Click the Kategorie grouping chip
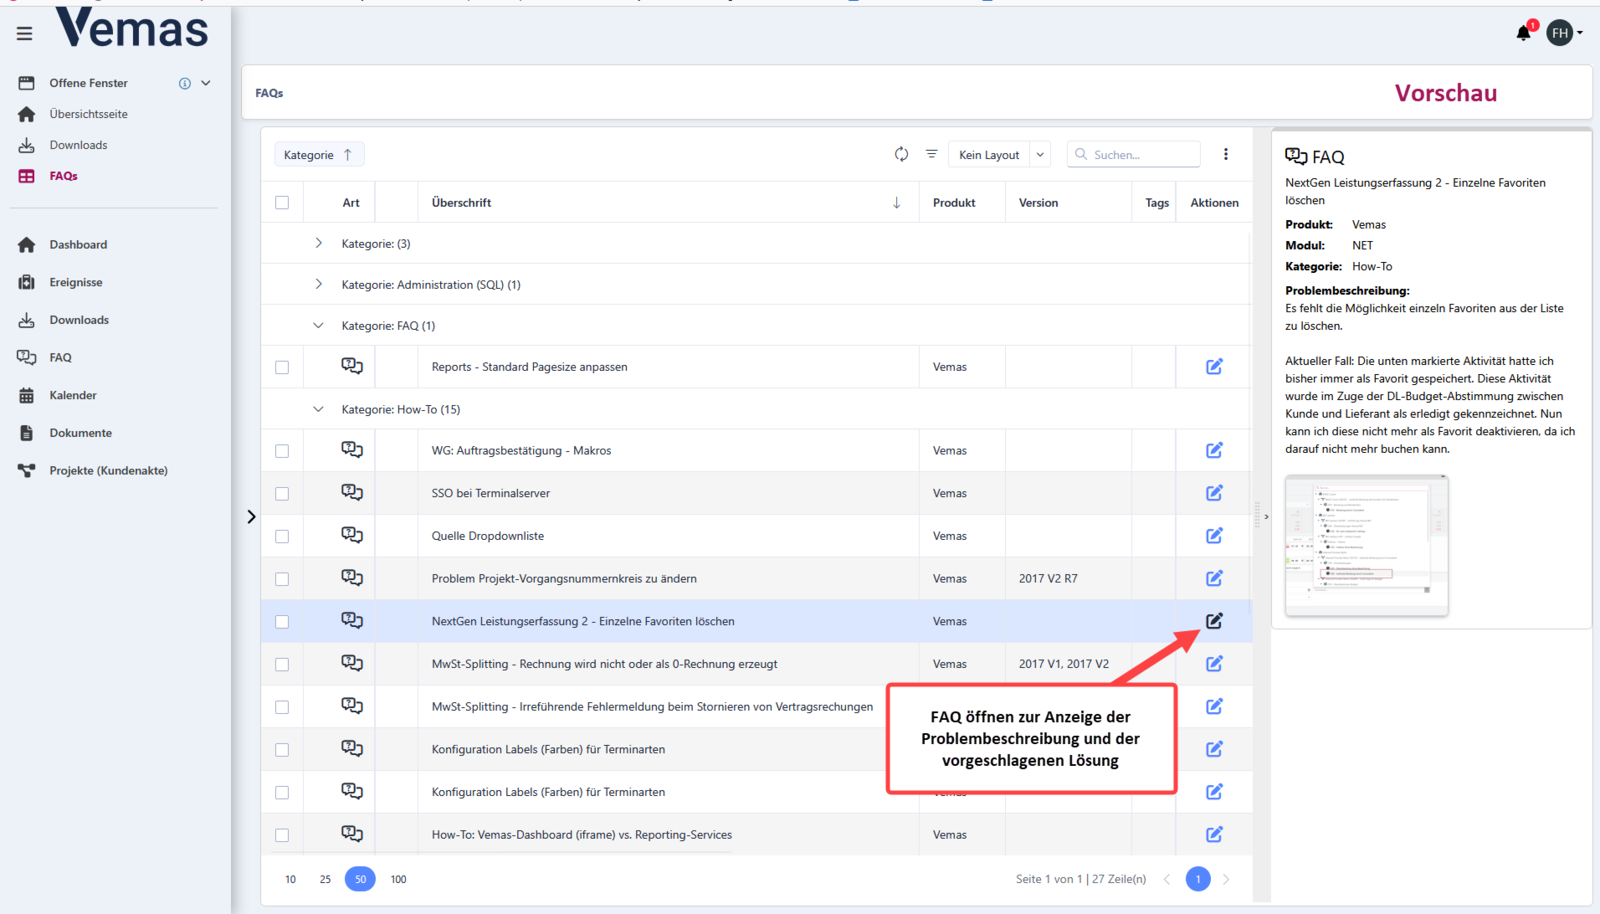 [x=319, y=155]
